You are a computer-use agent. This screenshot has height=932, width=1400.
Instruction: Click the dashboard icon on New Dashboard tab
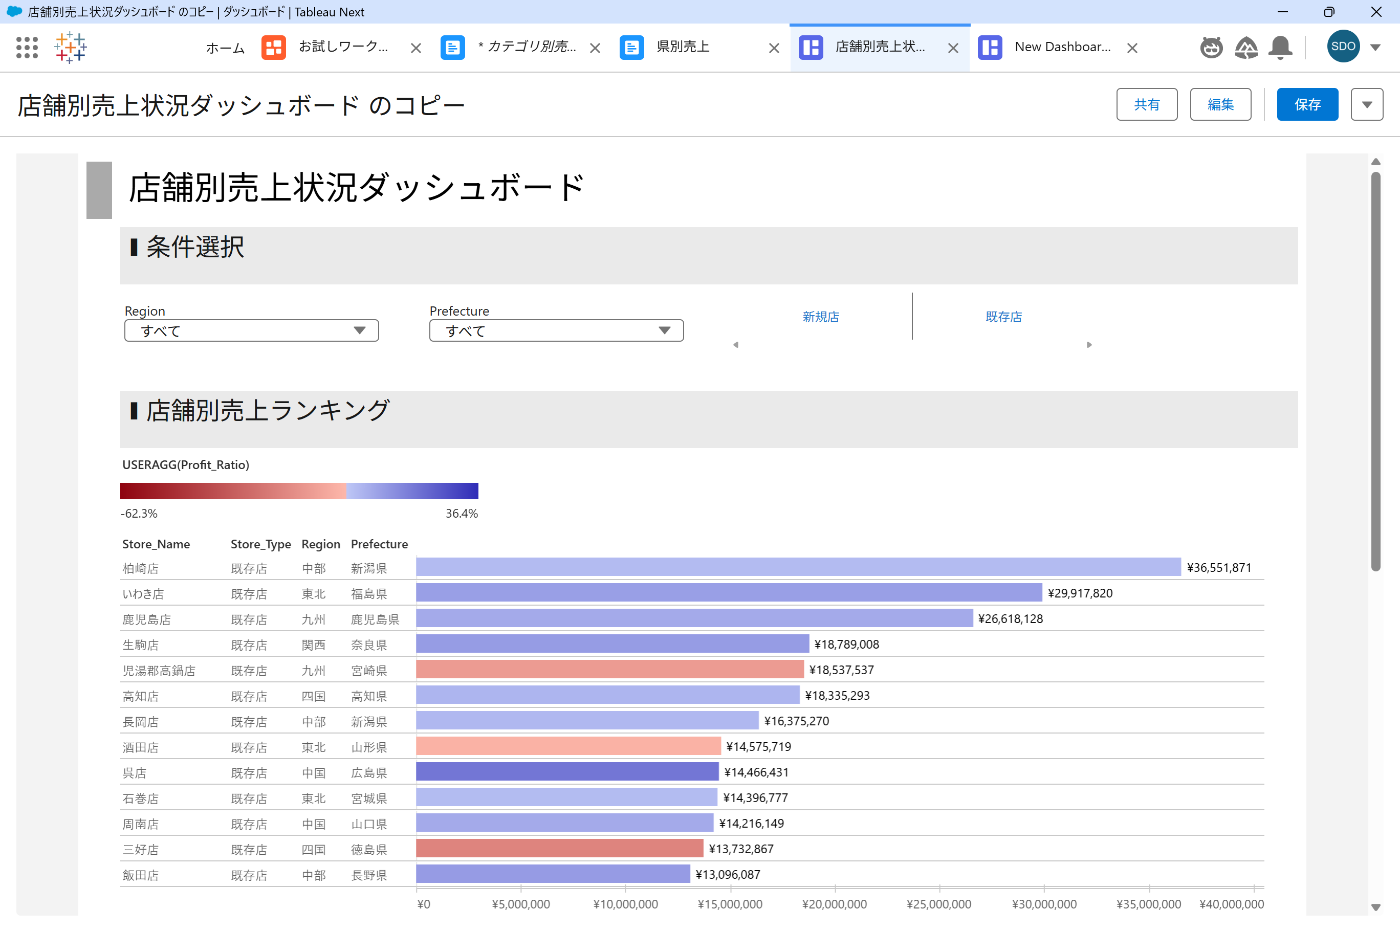(x=990, y=47)
